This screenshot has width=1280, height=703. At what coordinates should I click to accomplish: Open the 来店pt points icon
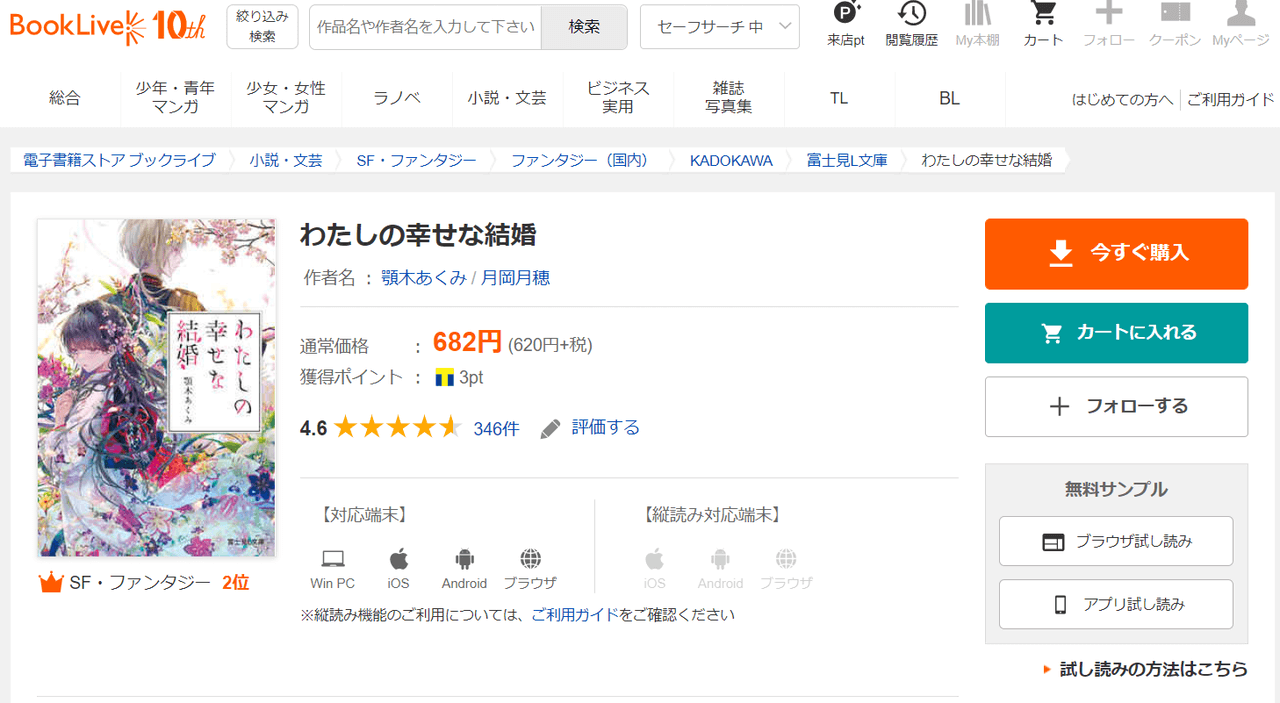pyautogui.click(x=846, y=14)
